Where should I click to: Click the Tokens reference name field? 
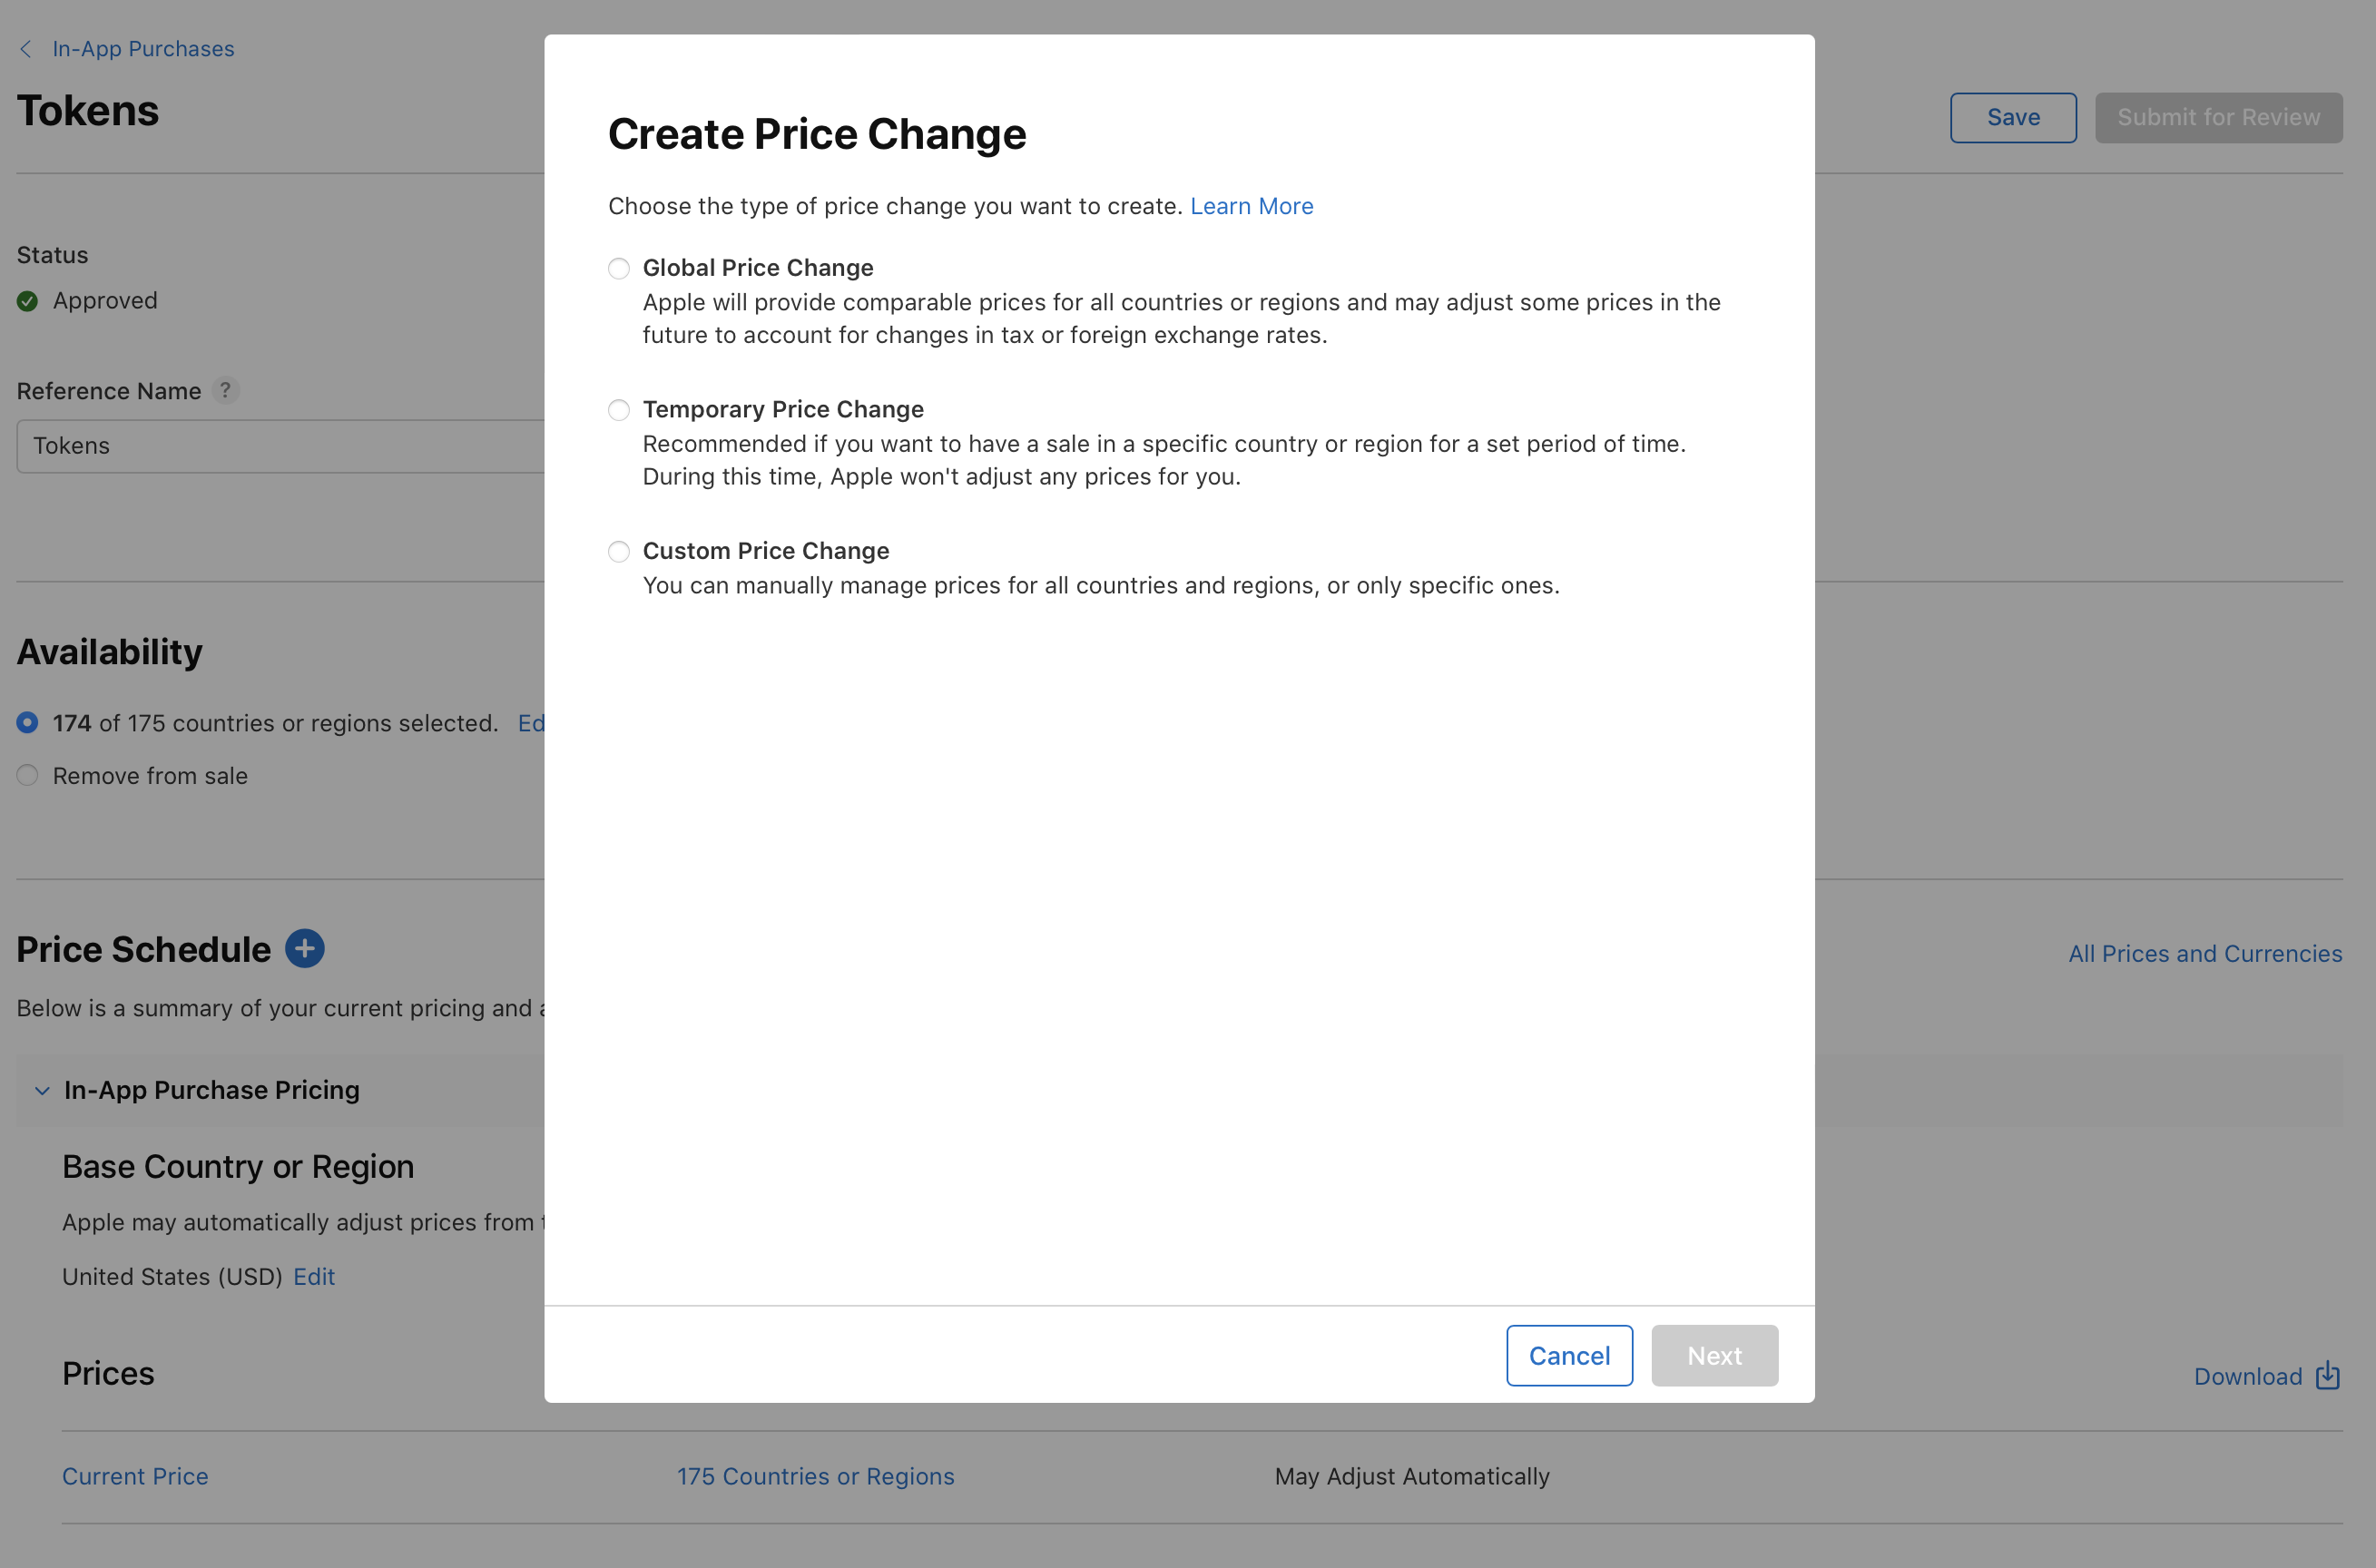coord(270,445)
